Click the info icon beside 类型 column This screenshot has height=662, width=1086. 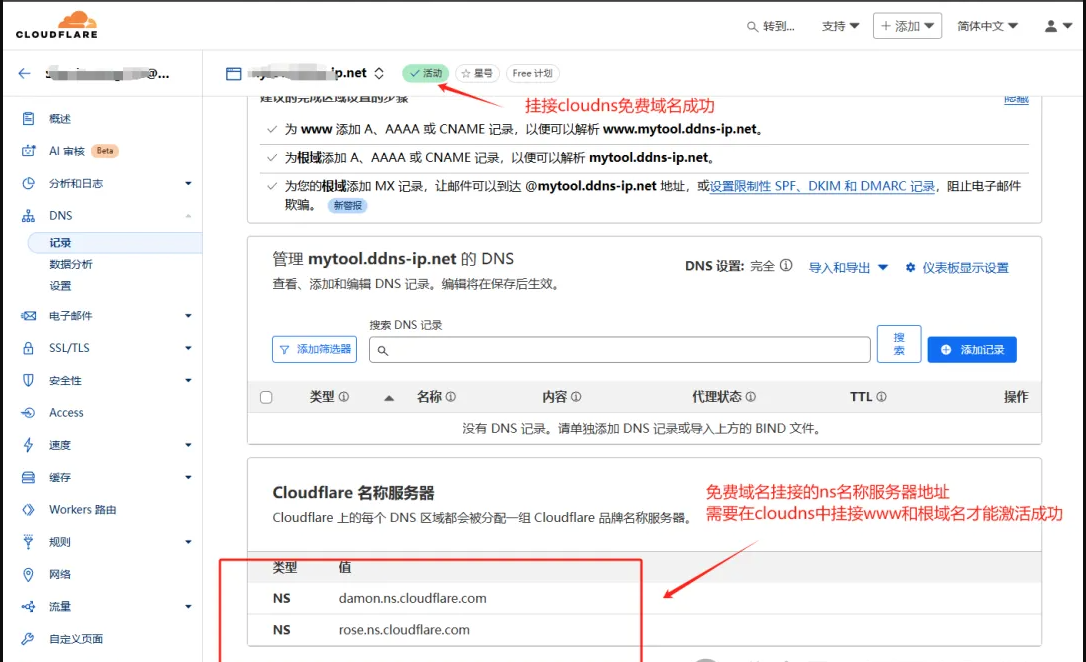pyautogui.click(x=344, y=397)
